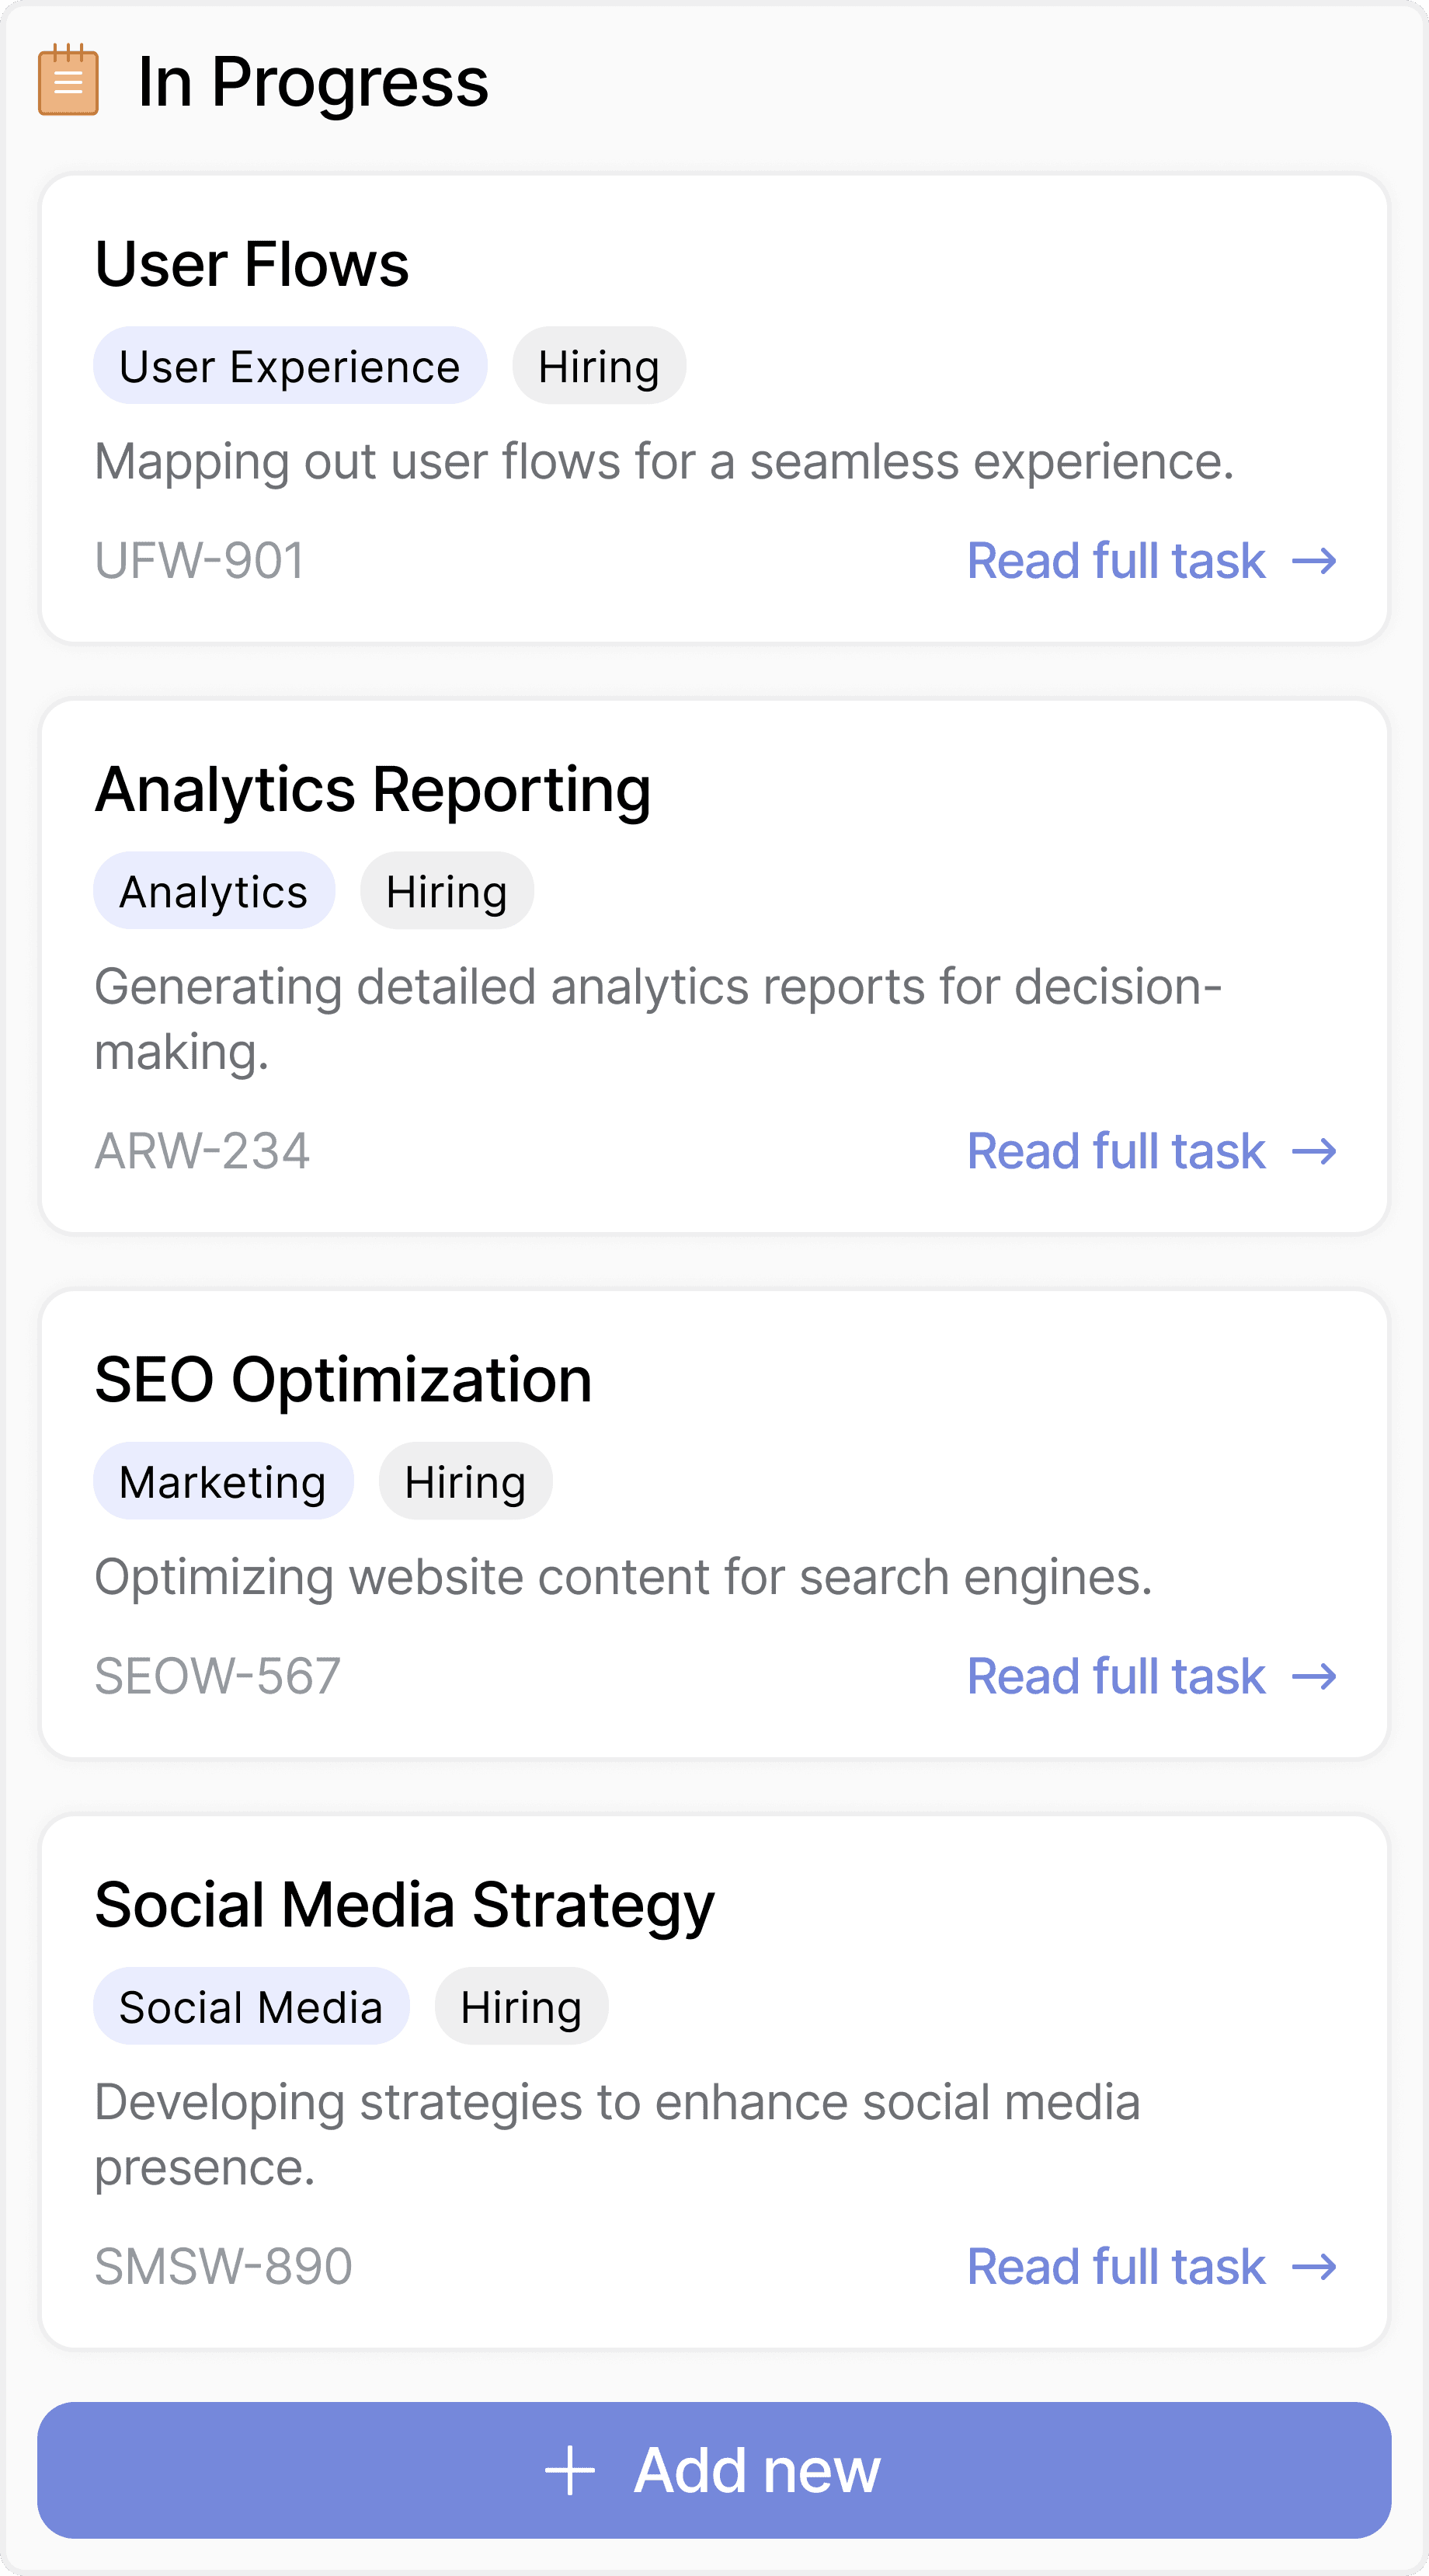Click arrow icon on User Flows card

coord(1313,561)
